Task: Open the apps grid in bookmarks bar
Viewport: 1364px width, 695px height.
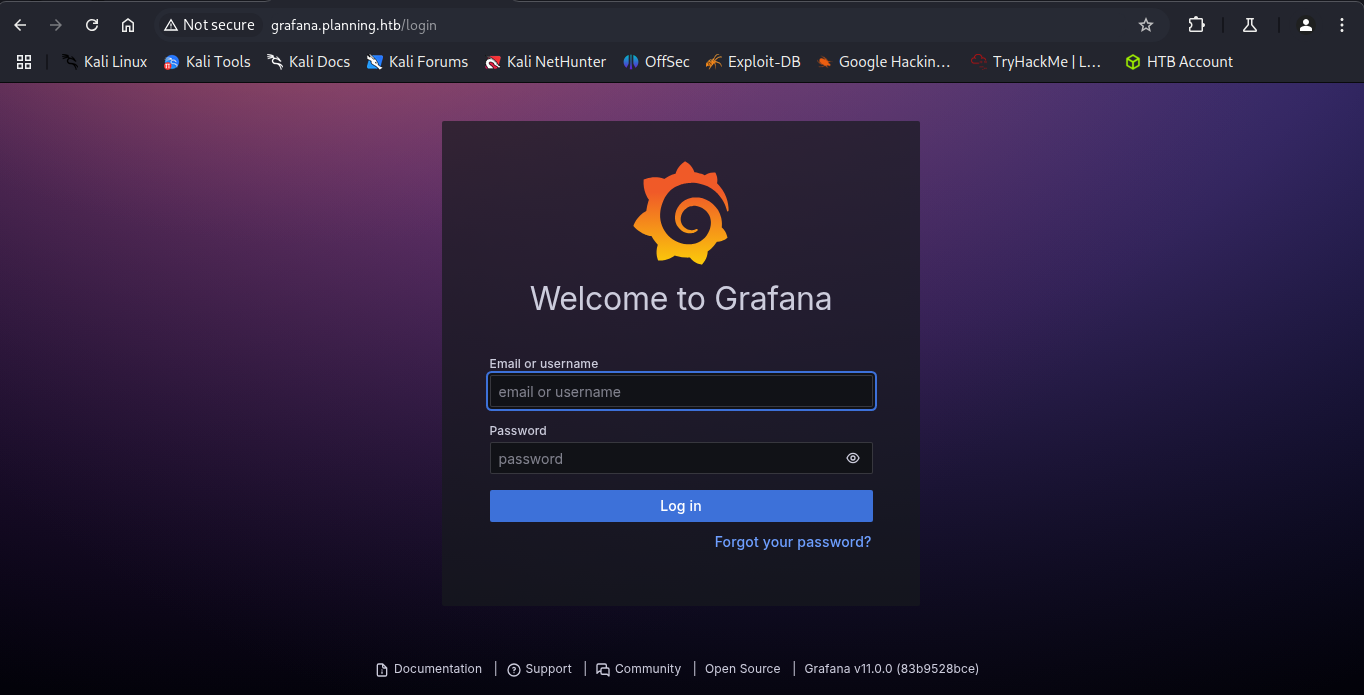Action: (24, 62)
